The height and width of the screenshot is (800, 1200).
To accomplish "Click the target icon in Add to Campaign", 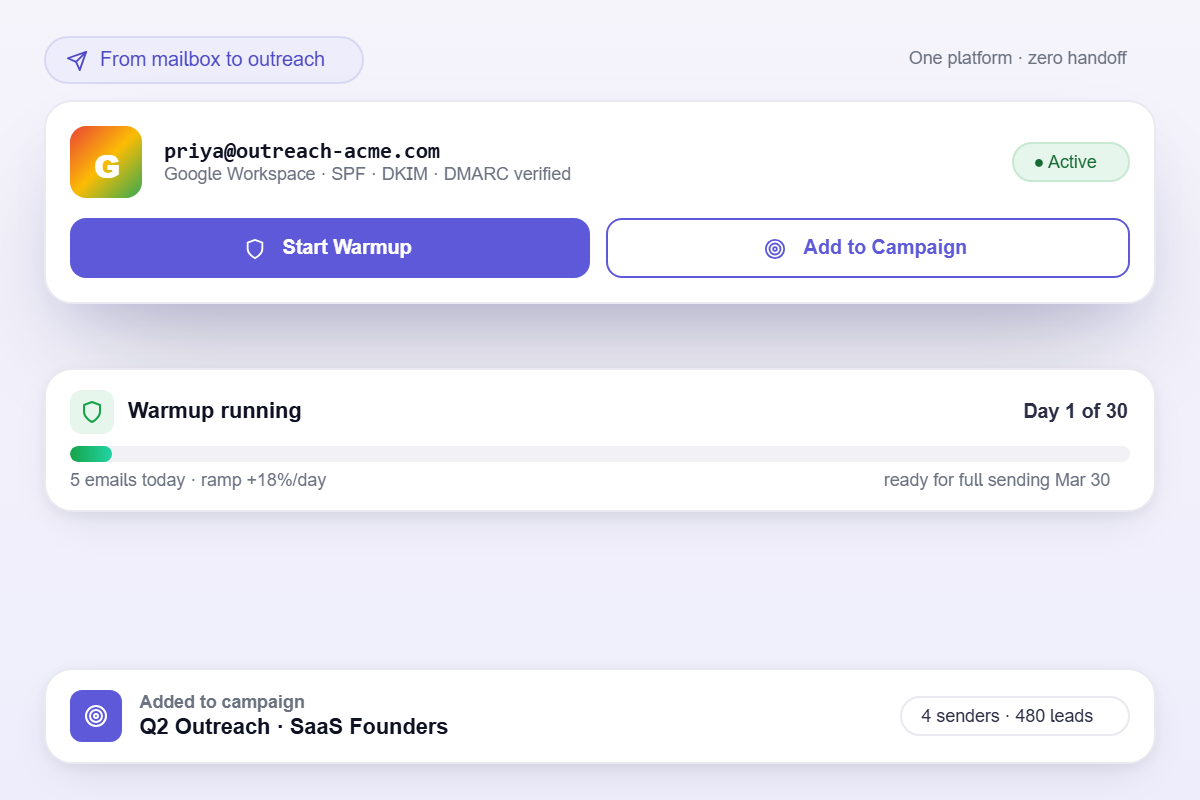I will pyautogui.click(x=775, y=249).
